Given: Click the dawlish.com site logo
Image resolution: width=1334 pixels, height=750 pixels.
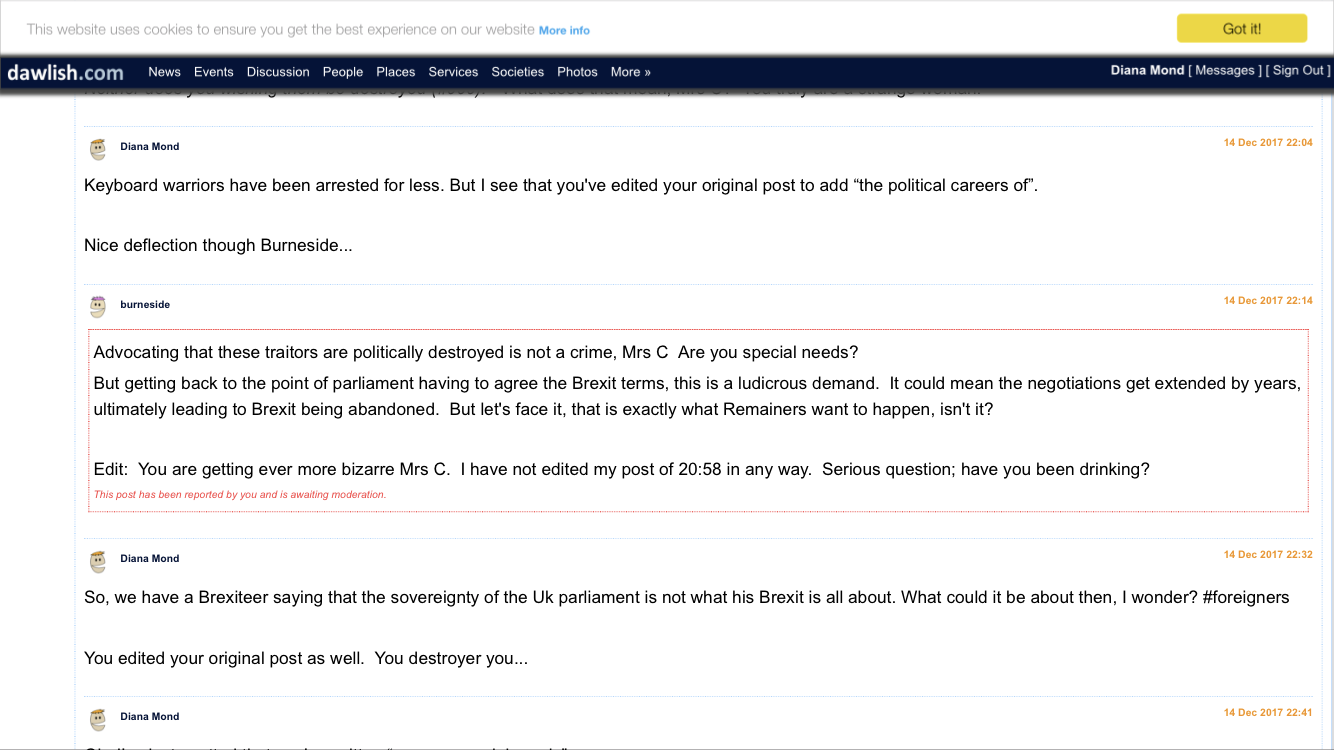Looking at the screenshot, I should point(66,72).
